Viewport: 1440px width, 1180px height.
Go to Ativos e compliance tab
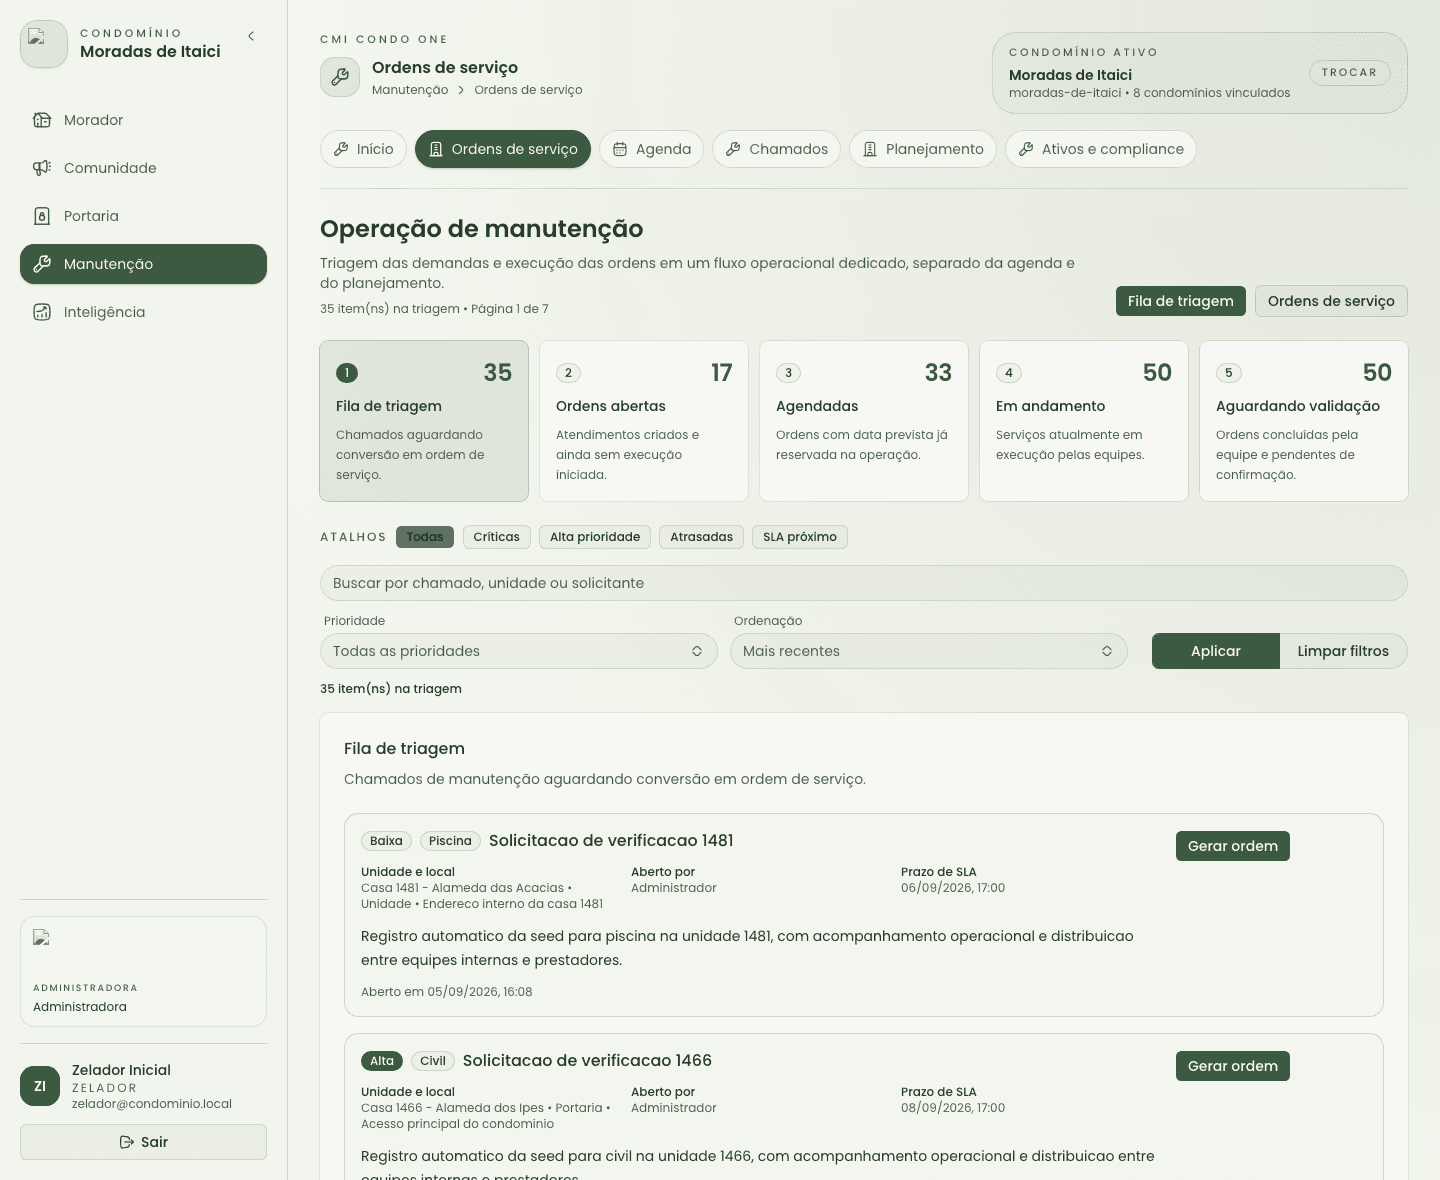tap(1101, 149)
